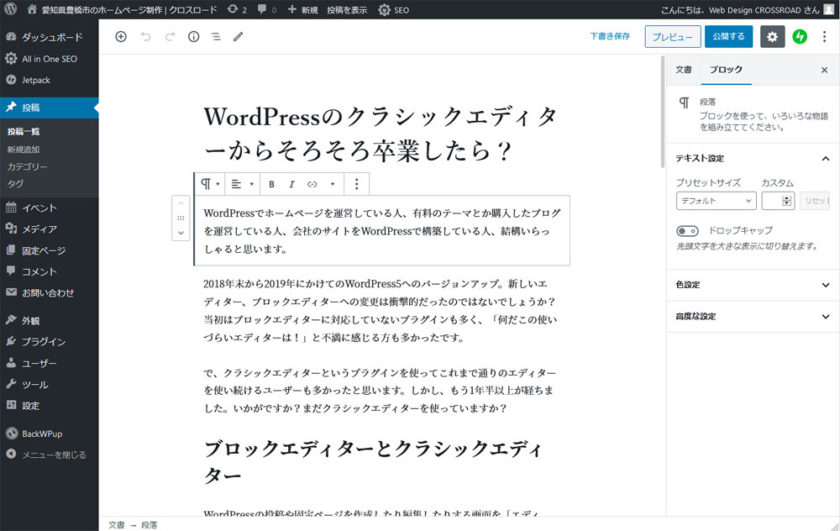The width and height of the screenshot is (840, 531).
Task: Open the user greeting Web Design CROSSROAD
Action: 747,10
